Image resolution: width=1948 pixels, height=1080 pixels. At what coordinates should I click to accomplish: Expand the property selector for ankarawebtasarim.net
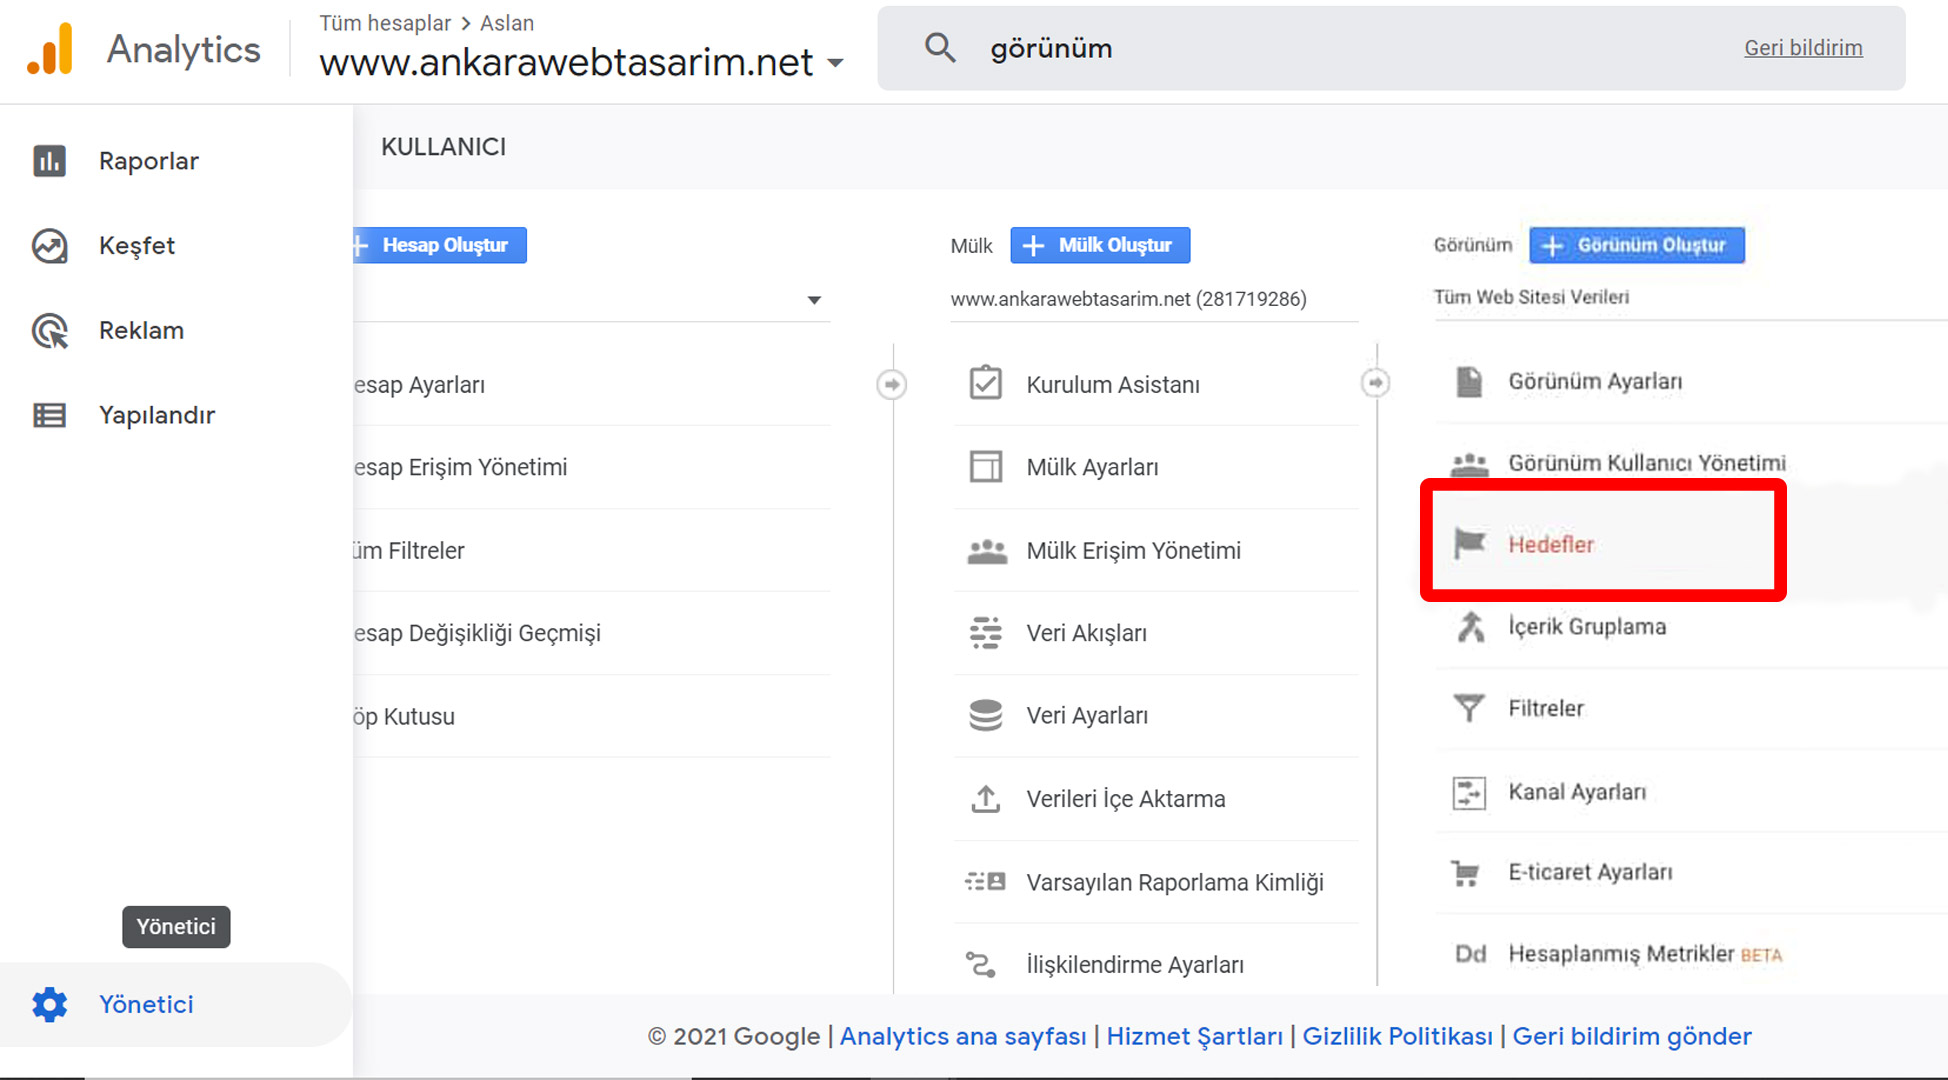[836, 62]
